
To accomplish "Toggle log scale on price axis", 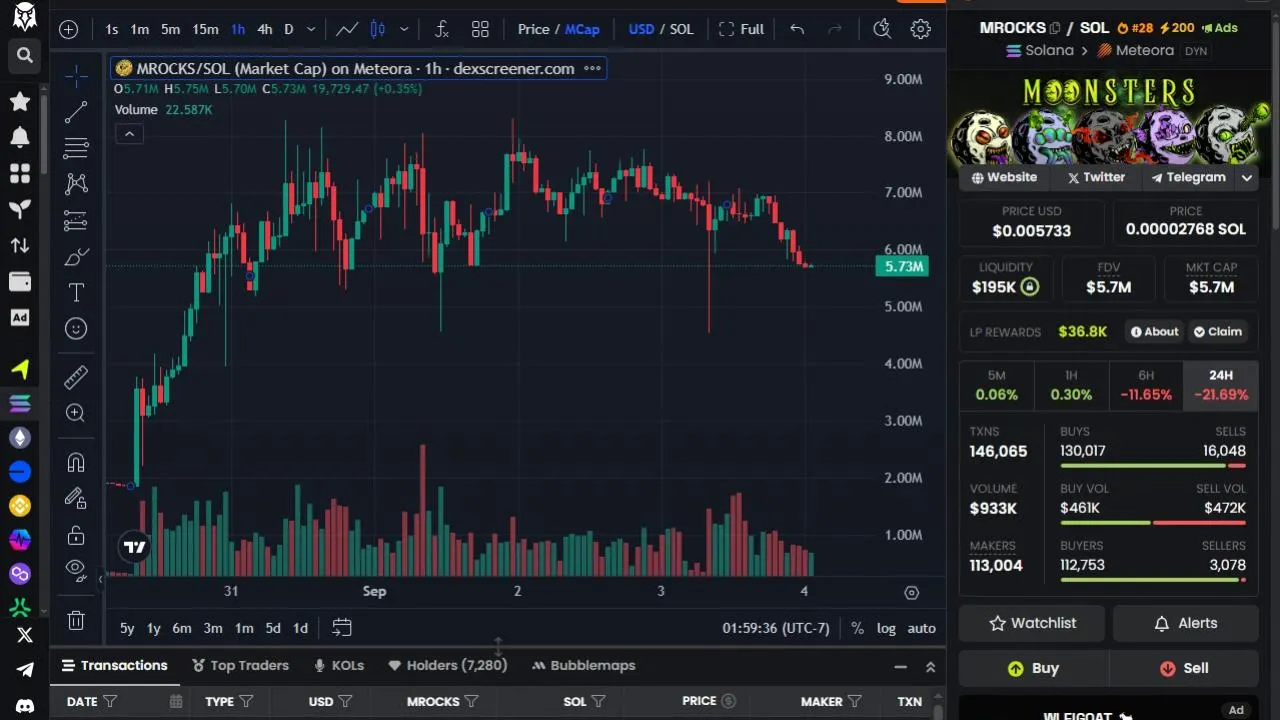I will tap(886, 628).
